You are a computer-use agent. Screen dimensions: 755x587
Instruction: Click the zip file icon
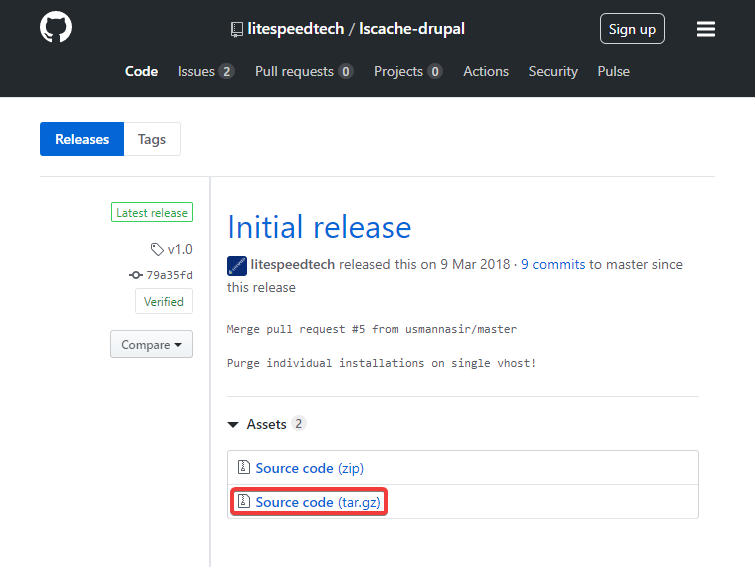click(244, 467)
